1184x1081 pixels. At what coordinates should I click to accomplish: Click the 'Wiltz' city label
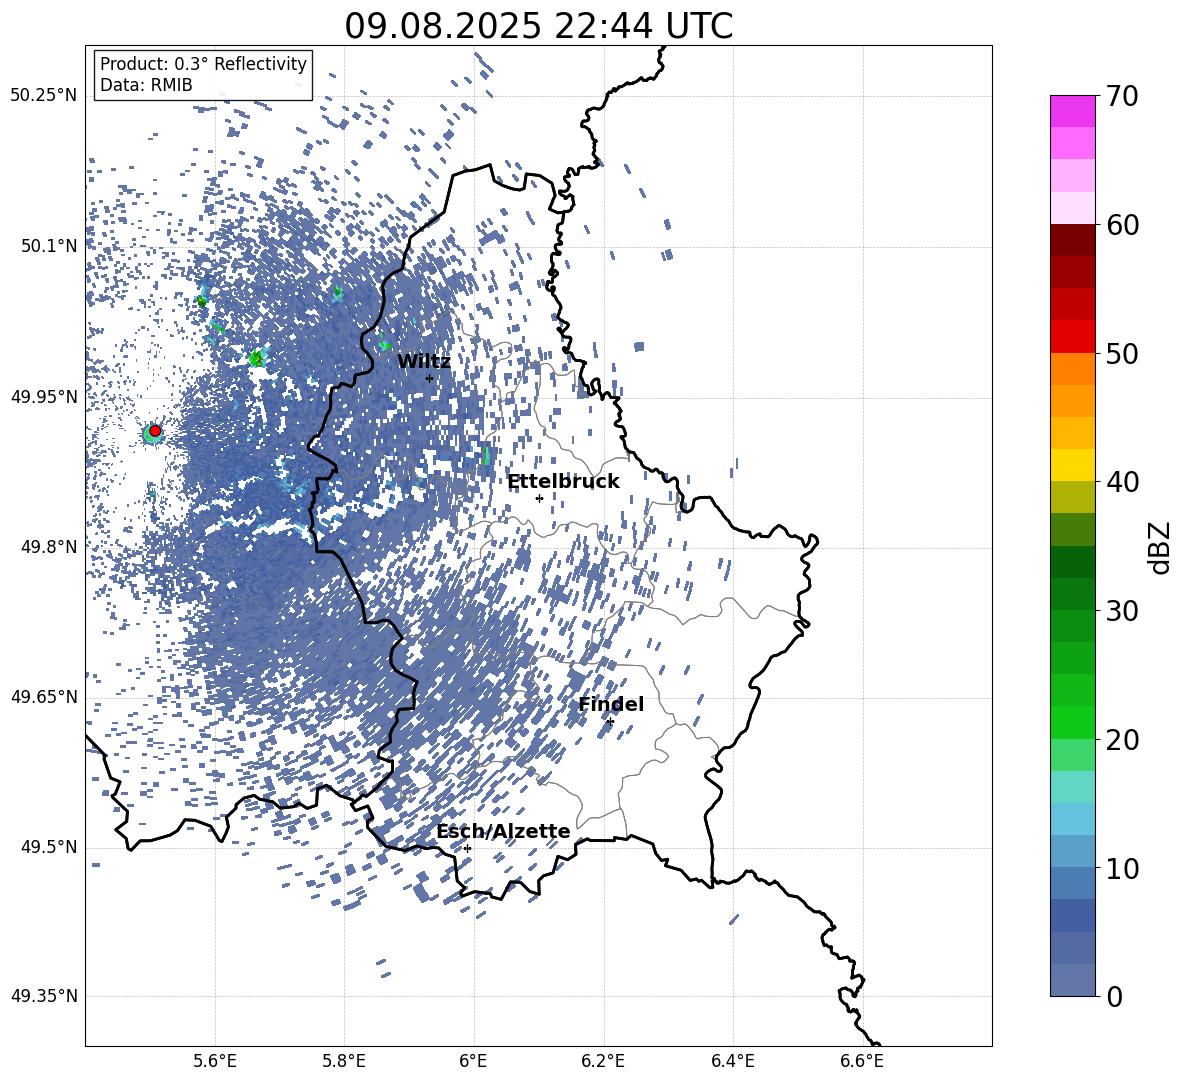point(424,362)
